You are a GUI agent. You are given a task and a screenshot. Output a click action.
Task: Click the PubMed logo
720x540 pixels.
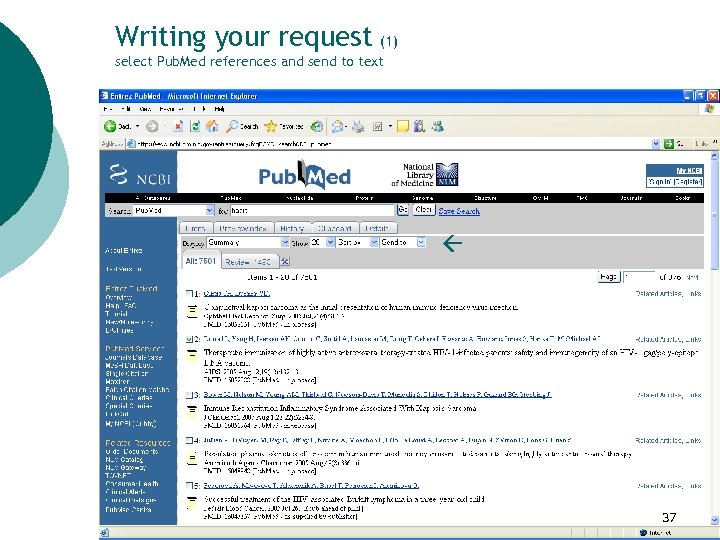[304, 175]
